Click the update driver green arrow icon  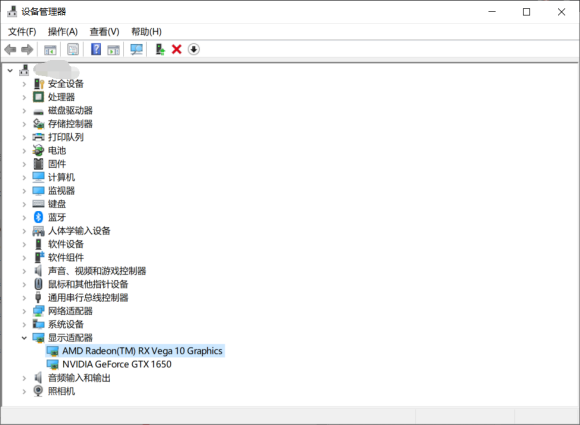click(160, 49)
